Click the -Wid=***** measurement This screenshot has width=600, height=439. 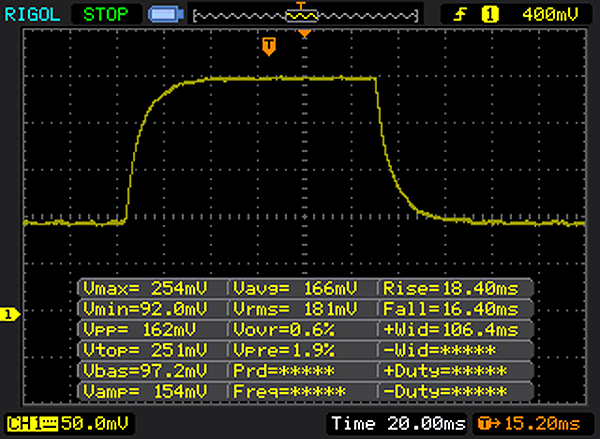coord(439,350)
